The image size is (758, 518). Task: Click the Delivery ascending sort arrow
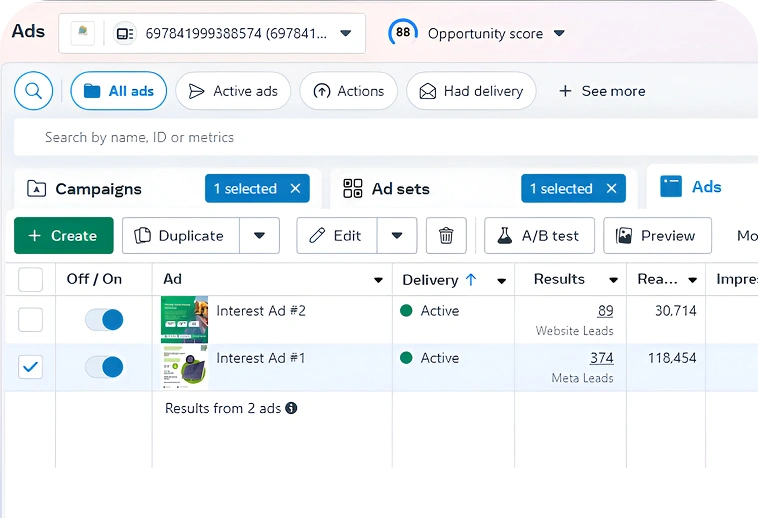tap(471, 279)
